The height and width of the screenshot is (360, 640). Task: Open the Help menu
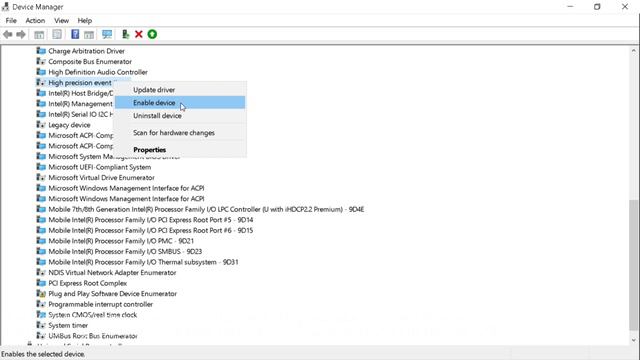click(x=84, y=20)
